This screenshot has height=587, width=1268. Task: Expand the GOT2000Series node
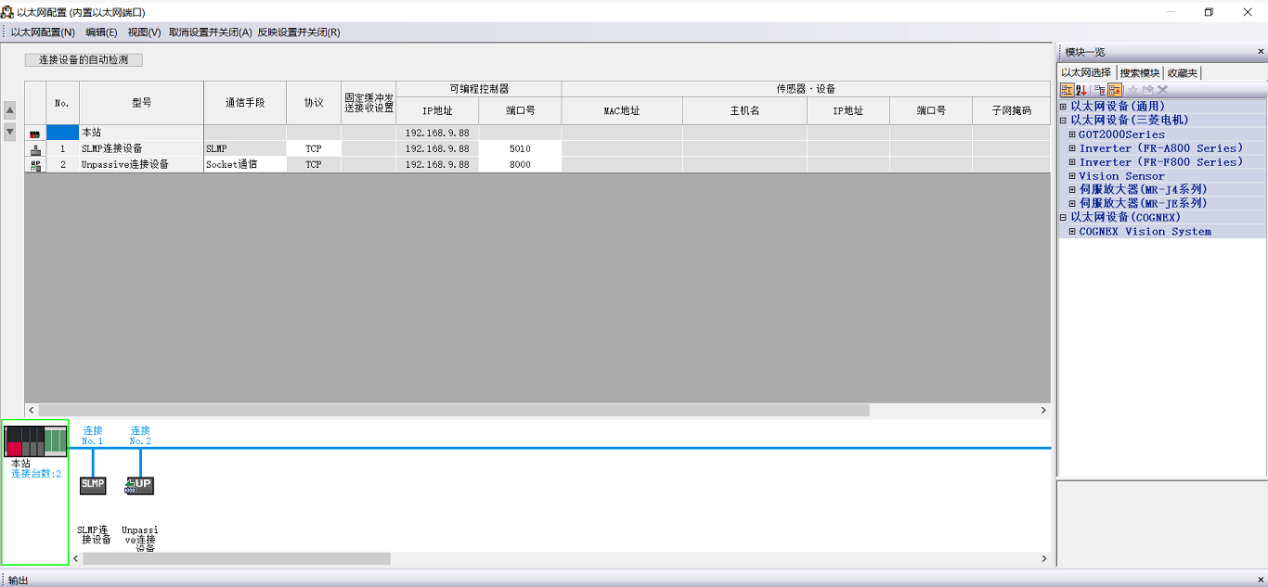coord(1072,134)
